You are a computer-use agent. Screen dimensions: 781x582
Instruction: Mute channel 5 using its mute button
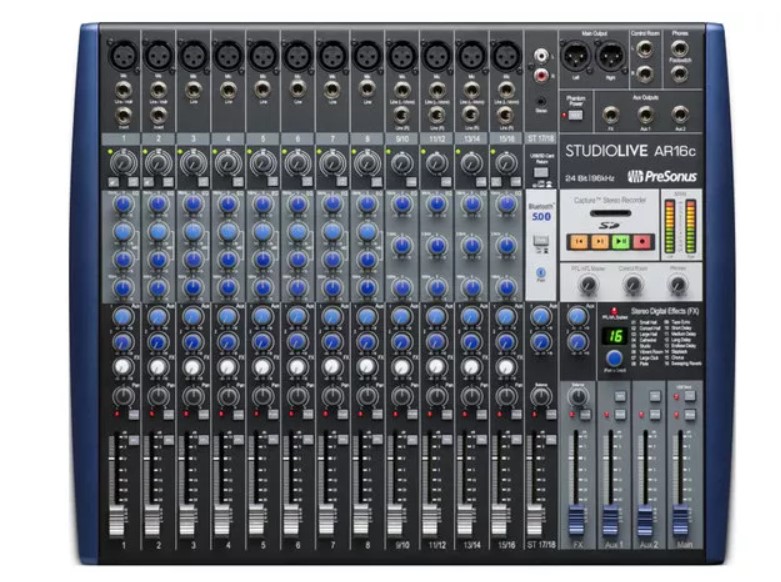(x=273, y=414)
